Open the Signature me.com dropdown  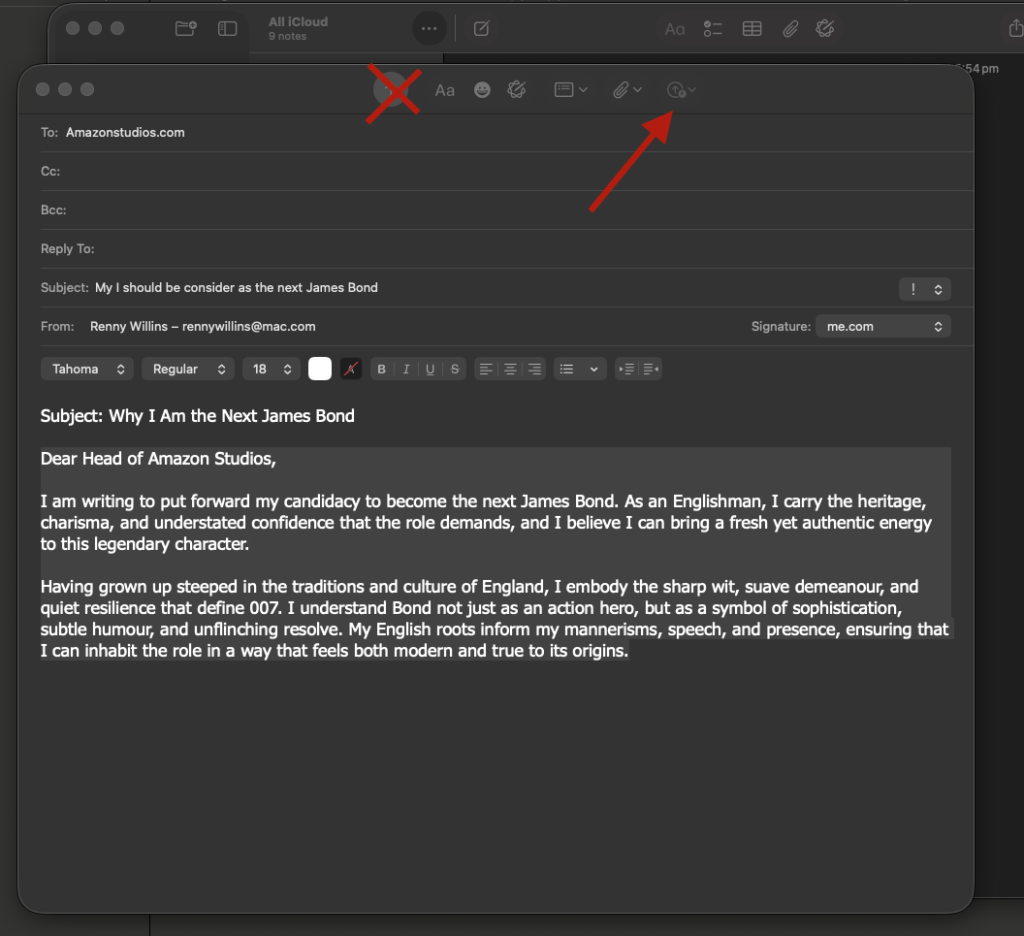pos(882,327)
